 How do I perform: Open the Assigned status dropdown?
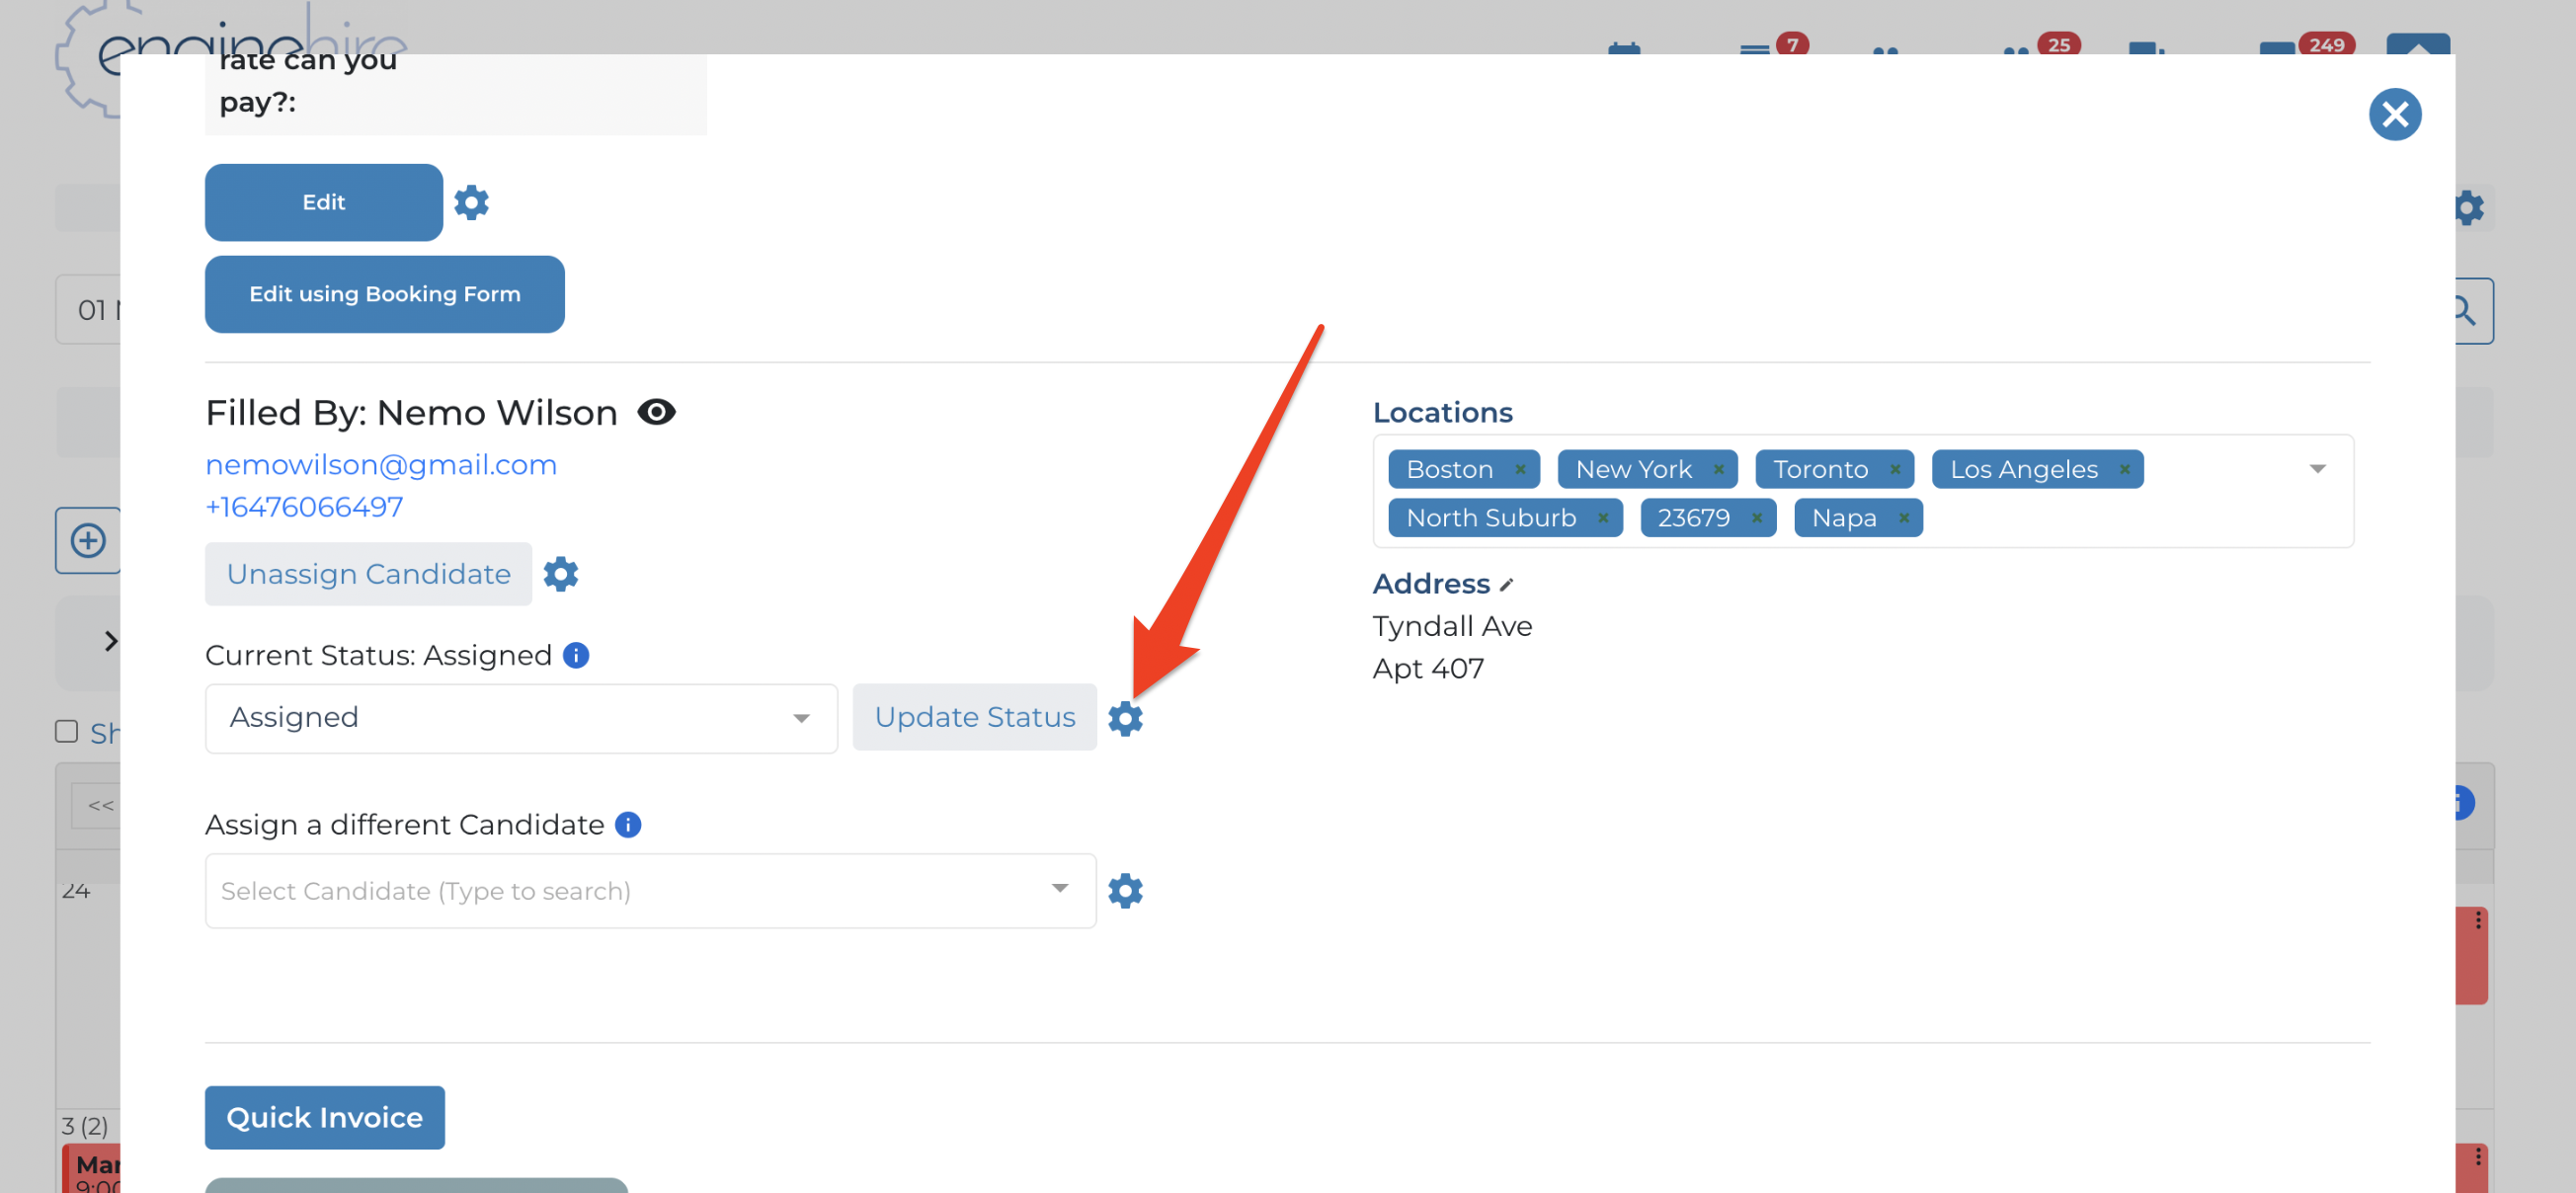(x=520, y=718)
